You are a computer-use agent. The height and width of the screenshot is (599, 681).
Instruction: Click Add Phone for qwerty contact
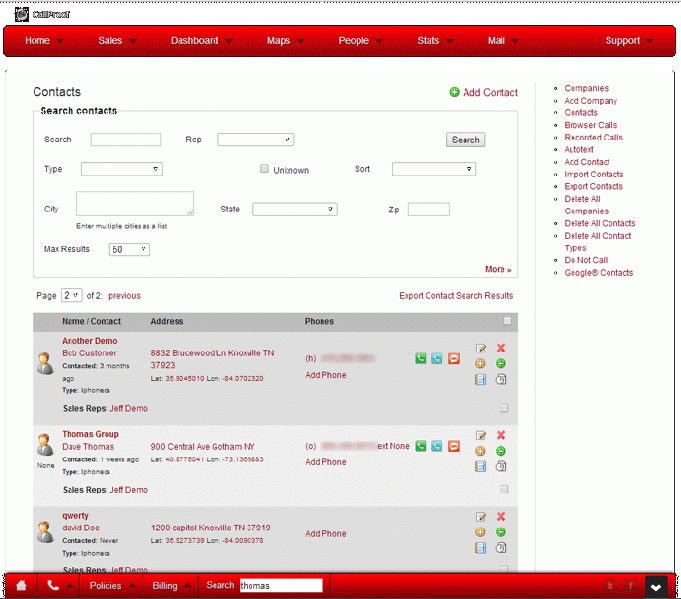[325, 533]
